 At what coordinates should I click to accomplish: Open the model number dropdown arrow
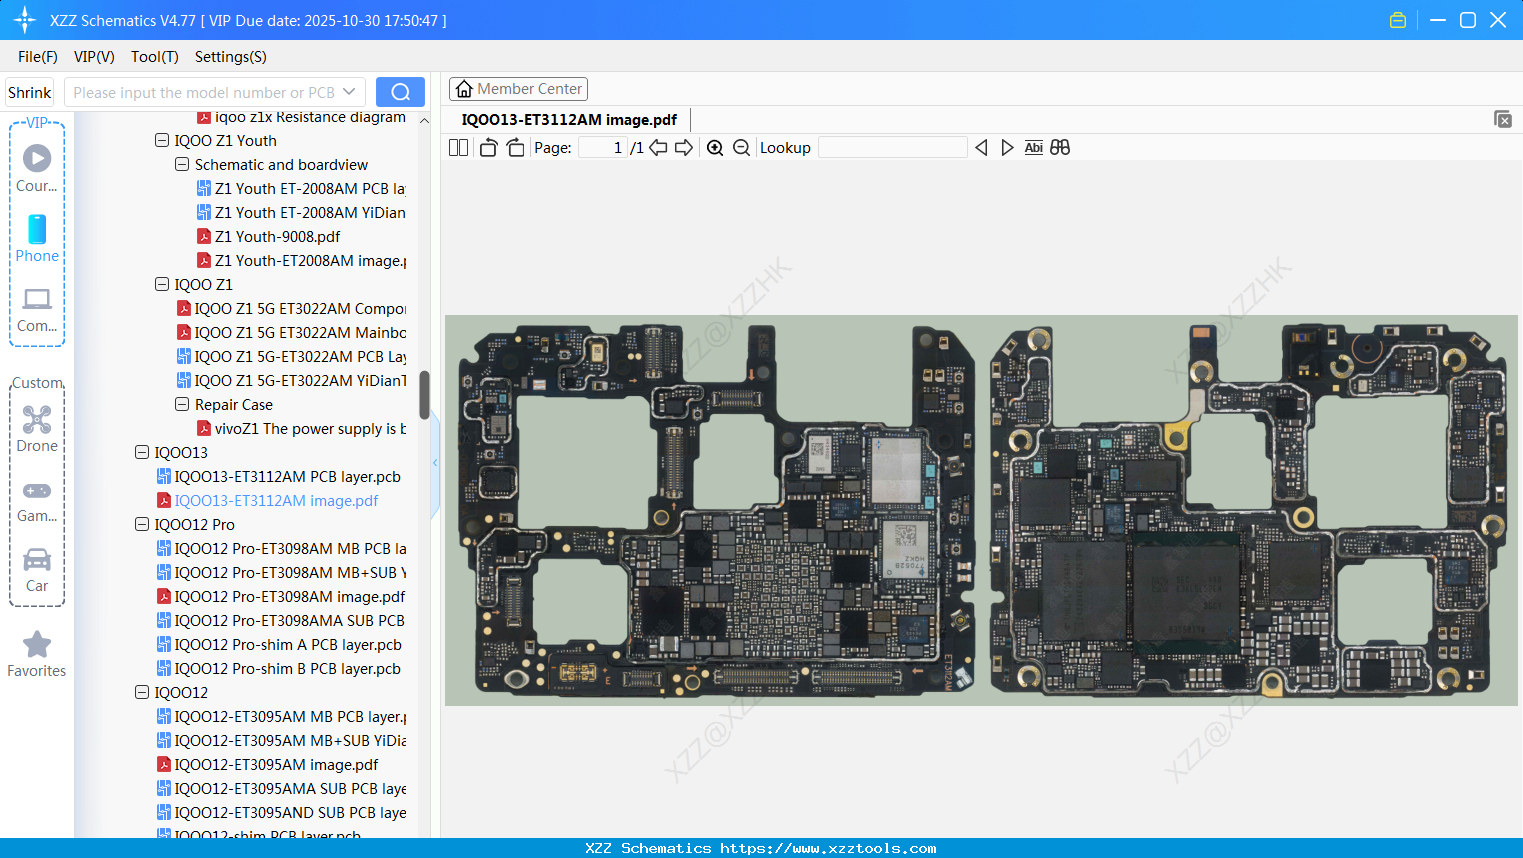(x=349, y=92)
